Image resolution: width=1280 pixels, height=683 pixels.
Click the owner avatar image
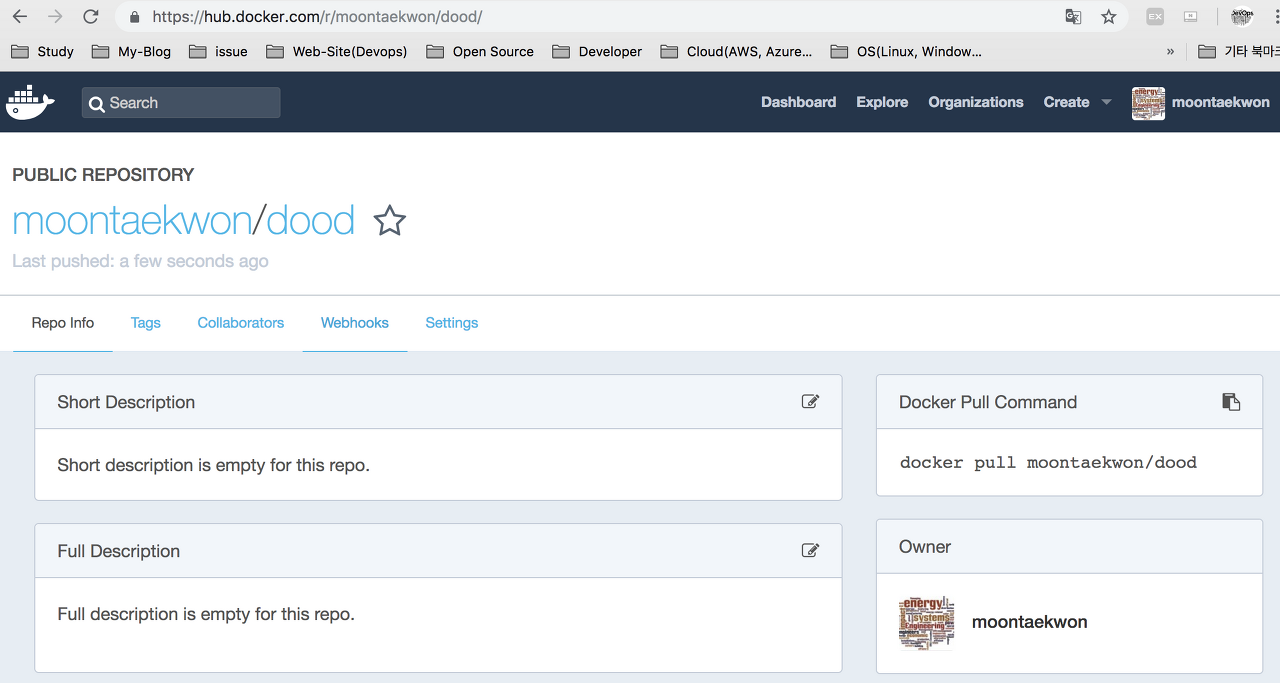click(x=927, y=622)
